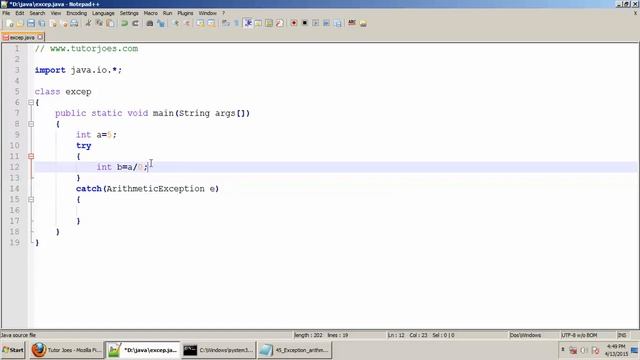The width and height of the screenshot is (640, 360).
Task: Start macro recording with red dot icon
Action: point(293,23)
